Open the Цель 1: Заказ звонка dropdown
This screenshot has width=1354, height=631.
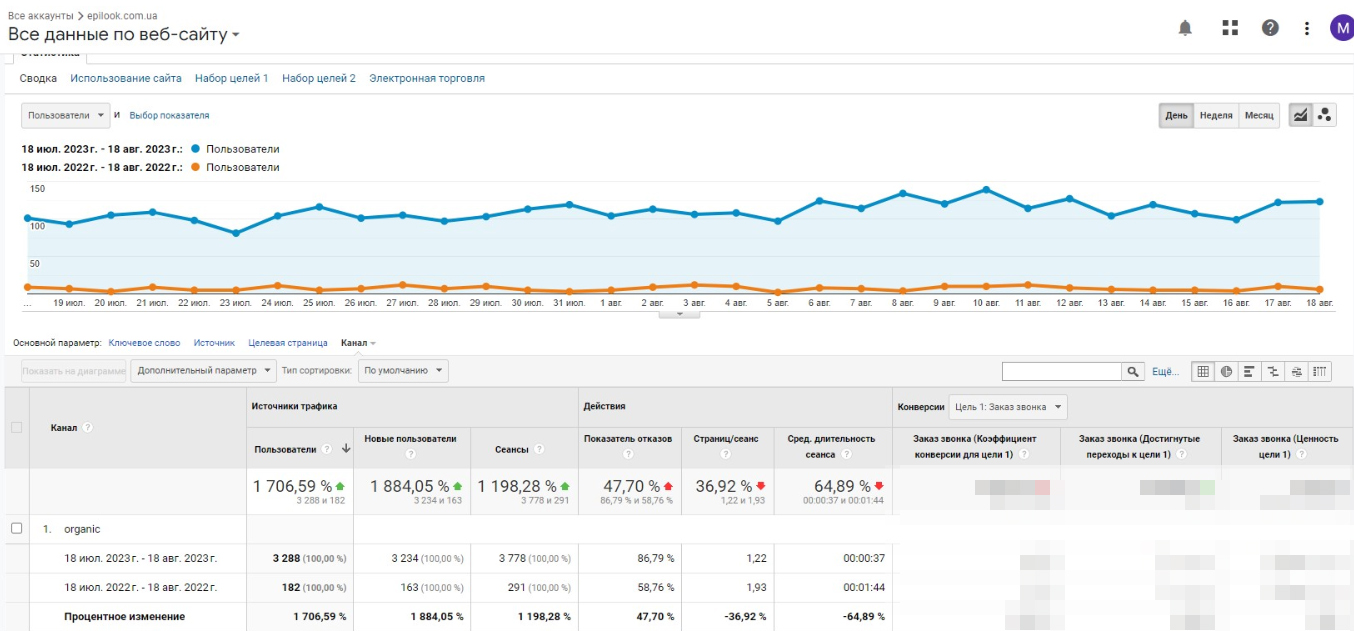1008,407
